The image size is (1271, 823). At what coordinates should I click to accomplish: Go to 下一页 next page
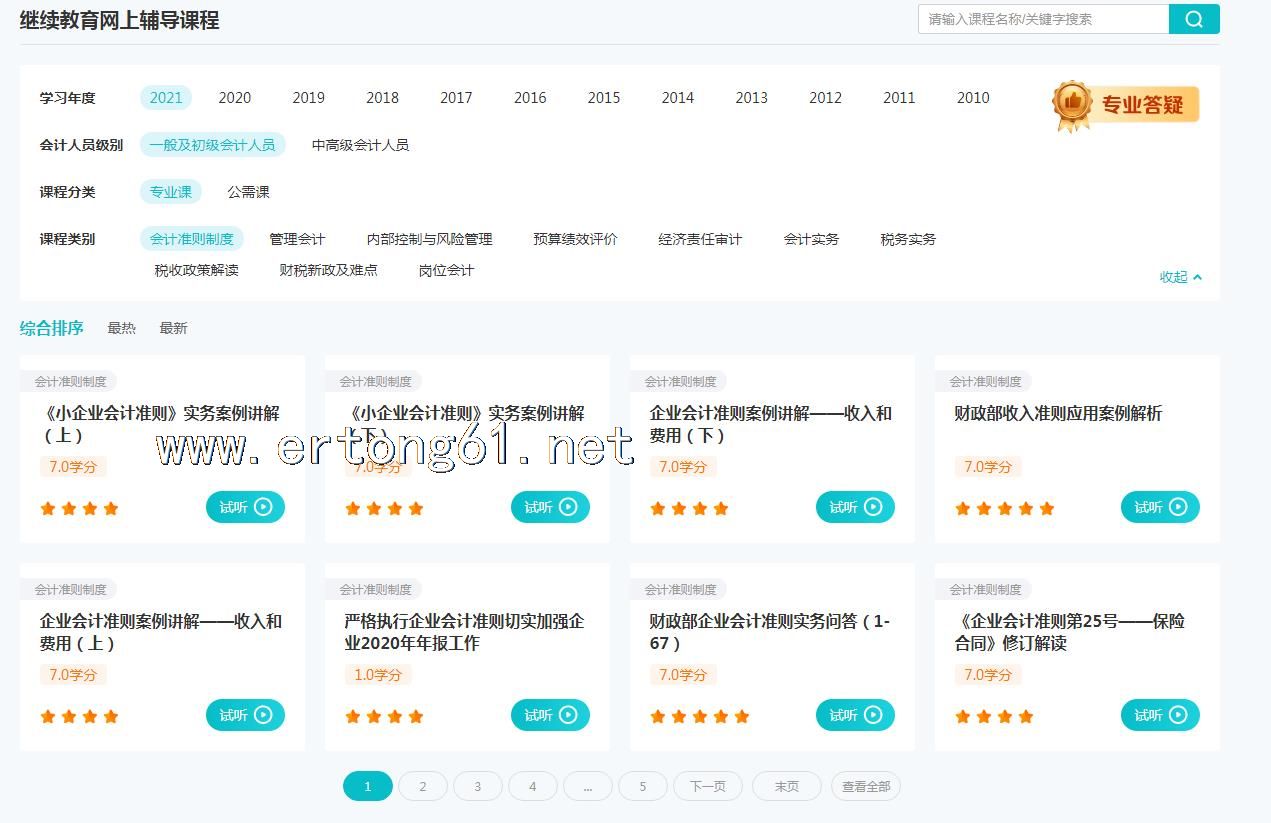(707, 787)
